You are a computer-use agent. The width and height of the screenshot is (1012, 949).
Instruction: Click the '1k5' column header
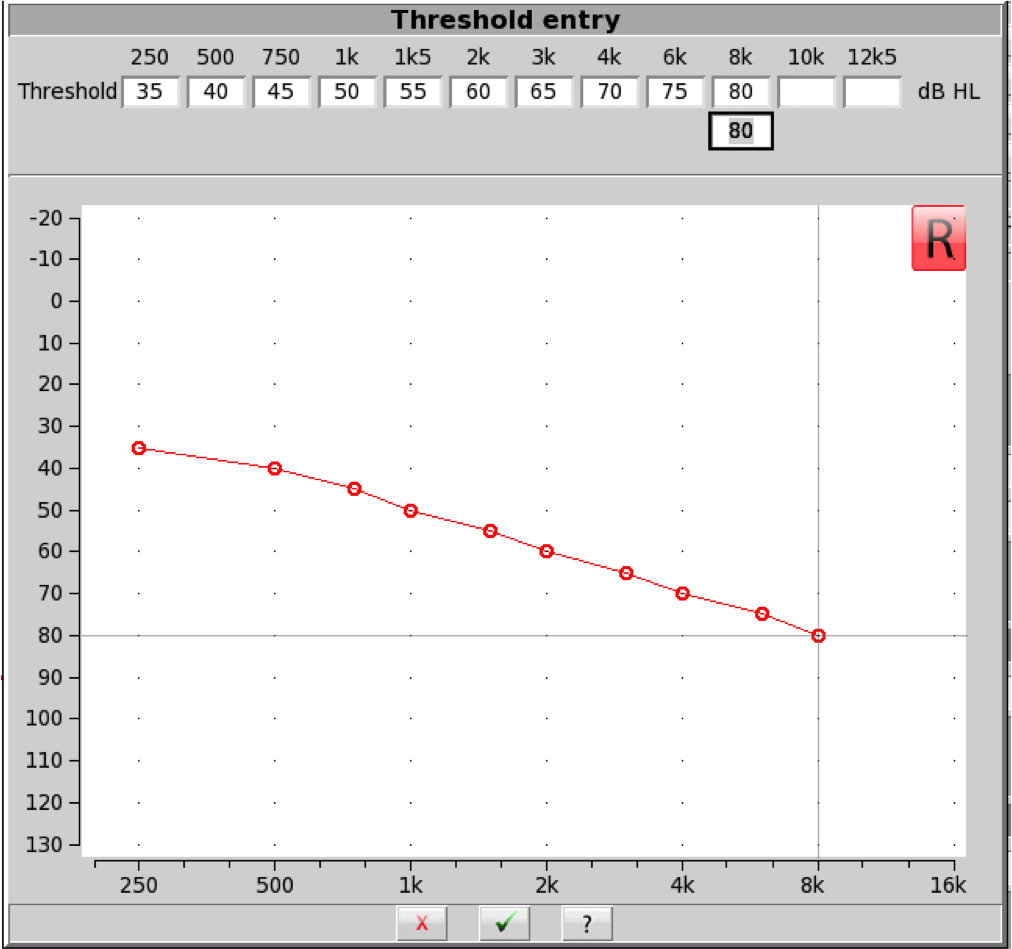tap(412, 57)
